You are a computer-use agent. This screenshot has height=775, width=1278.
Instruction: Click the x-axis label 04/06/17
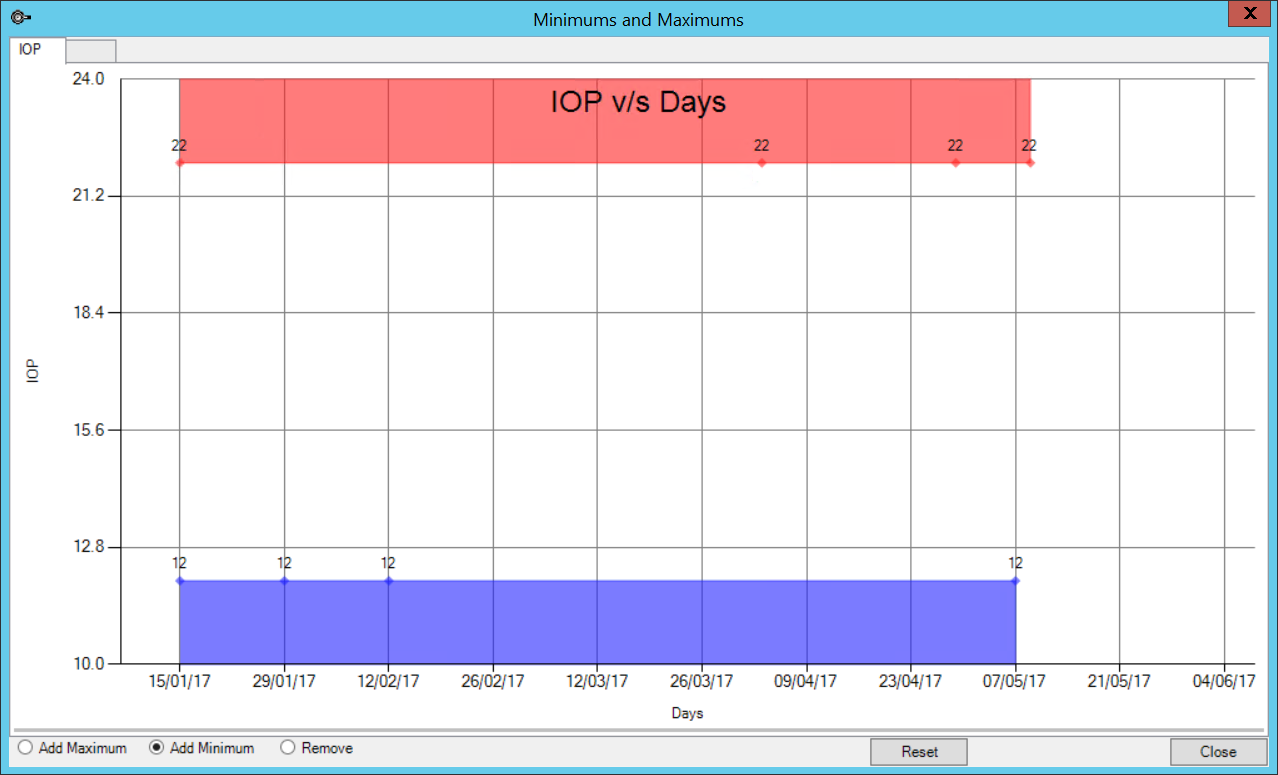pos(1223,681)
